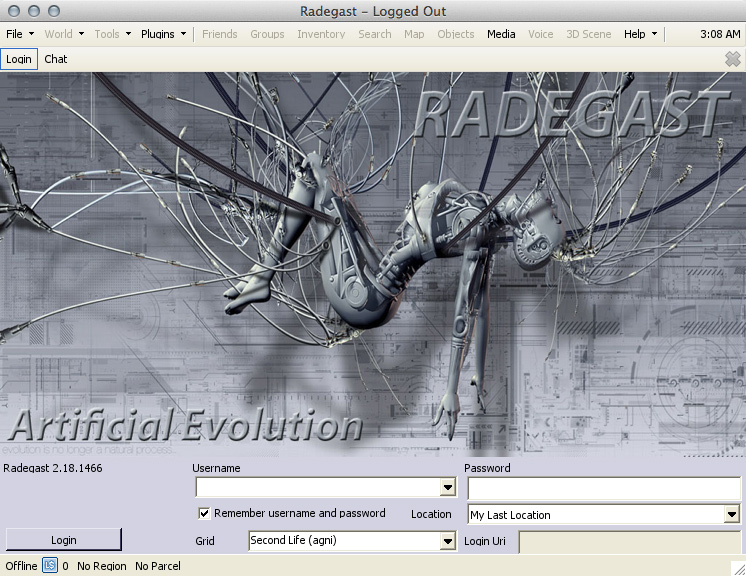Screen dimensions: 746x576
Task: Close the current tab with the X icon
Action: 733,59
